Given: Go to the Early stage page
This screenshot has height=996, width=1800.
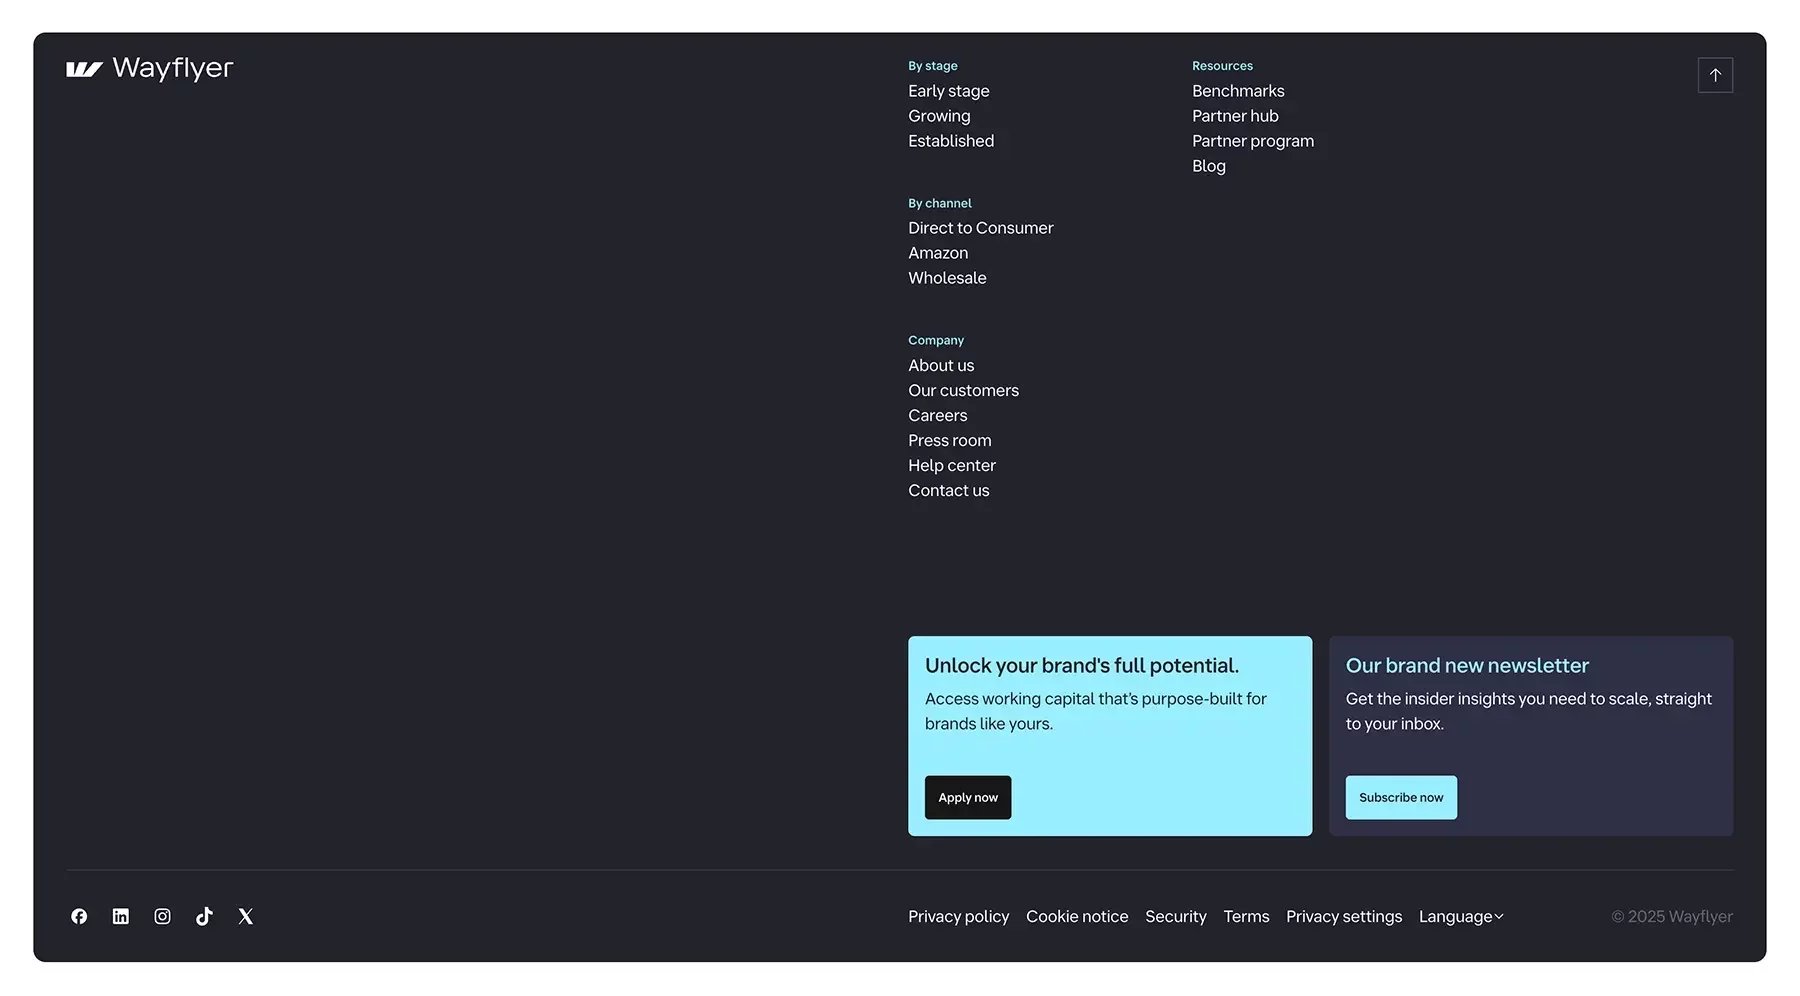Looking at the screenshot, I should coord(949,91).
